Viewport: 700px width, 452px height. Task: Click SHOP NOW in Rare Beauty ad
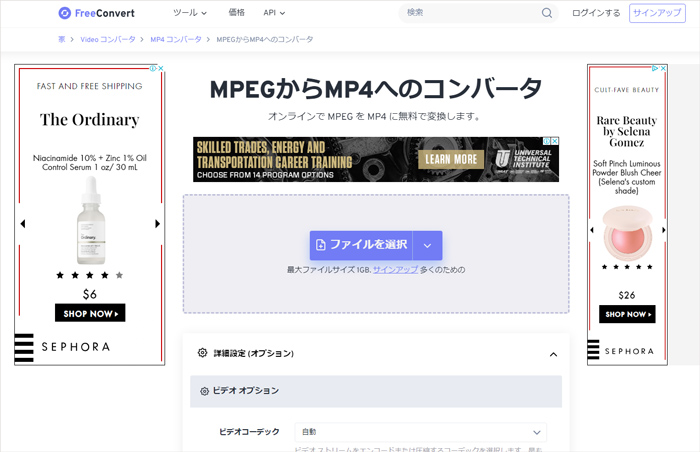click(x=627, y=314)
